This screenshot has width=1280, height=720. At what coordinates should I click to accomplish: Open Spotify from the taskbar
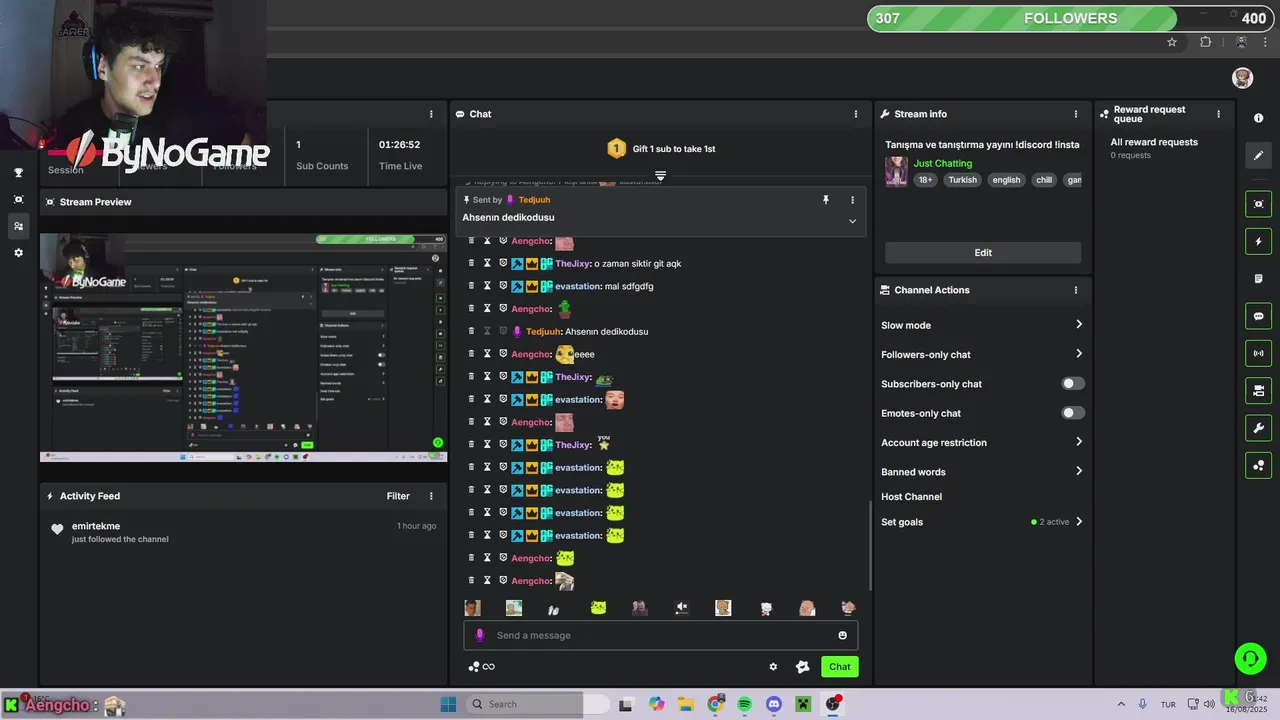(745, 704)
